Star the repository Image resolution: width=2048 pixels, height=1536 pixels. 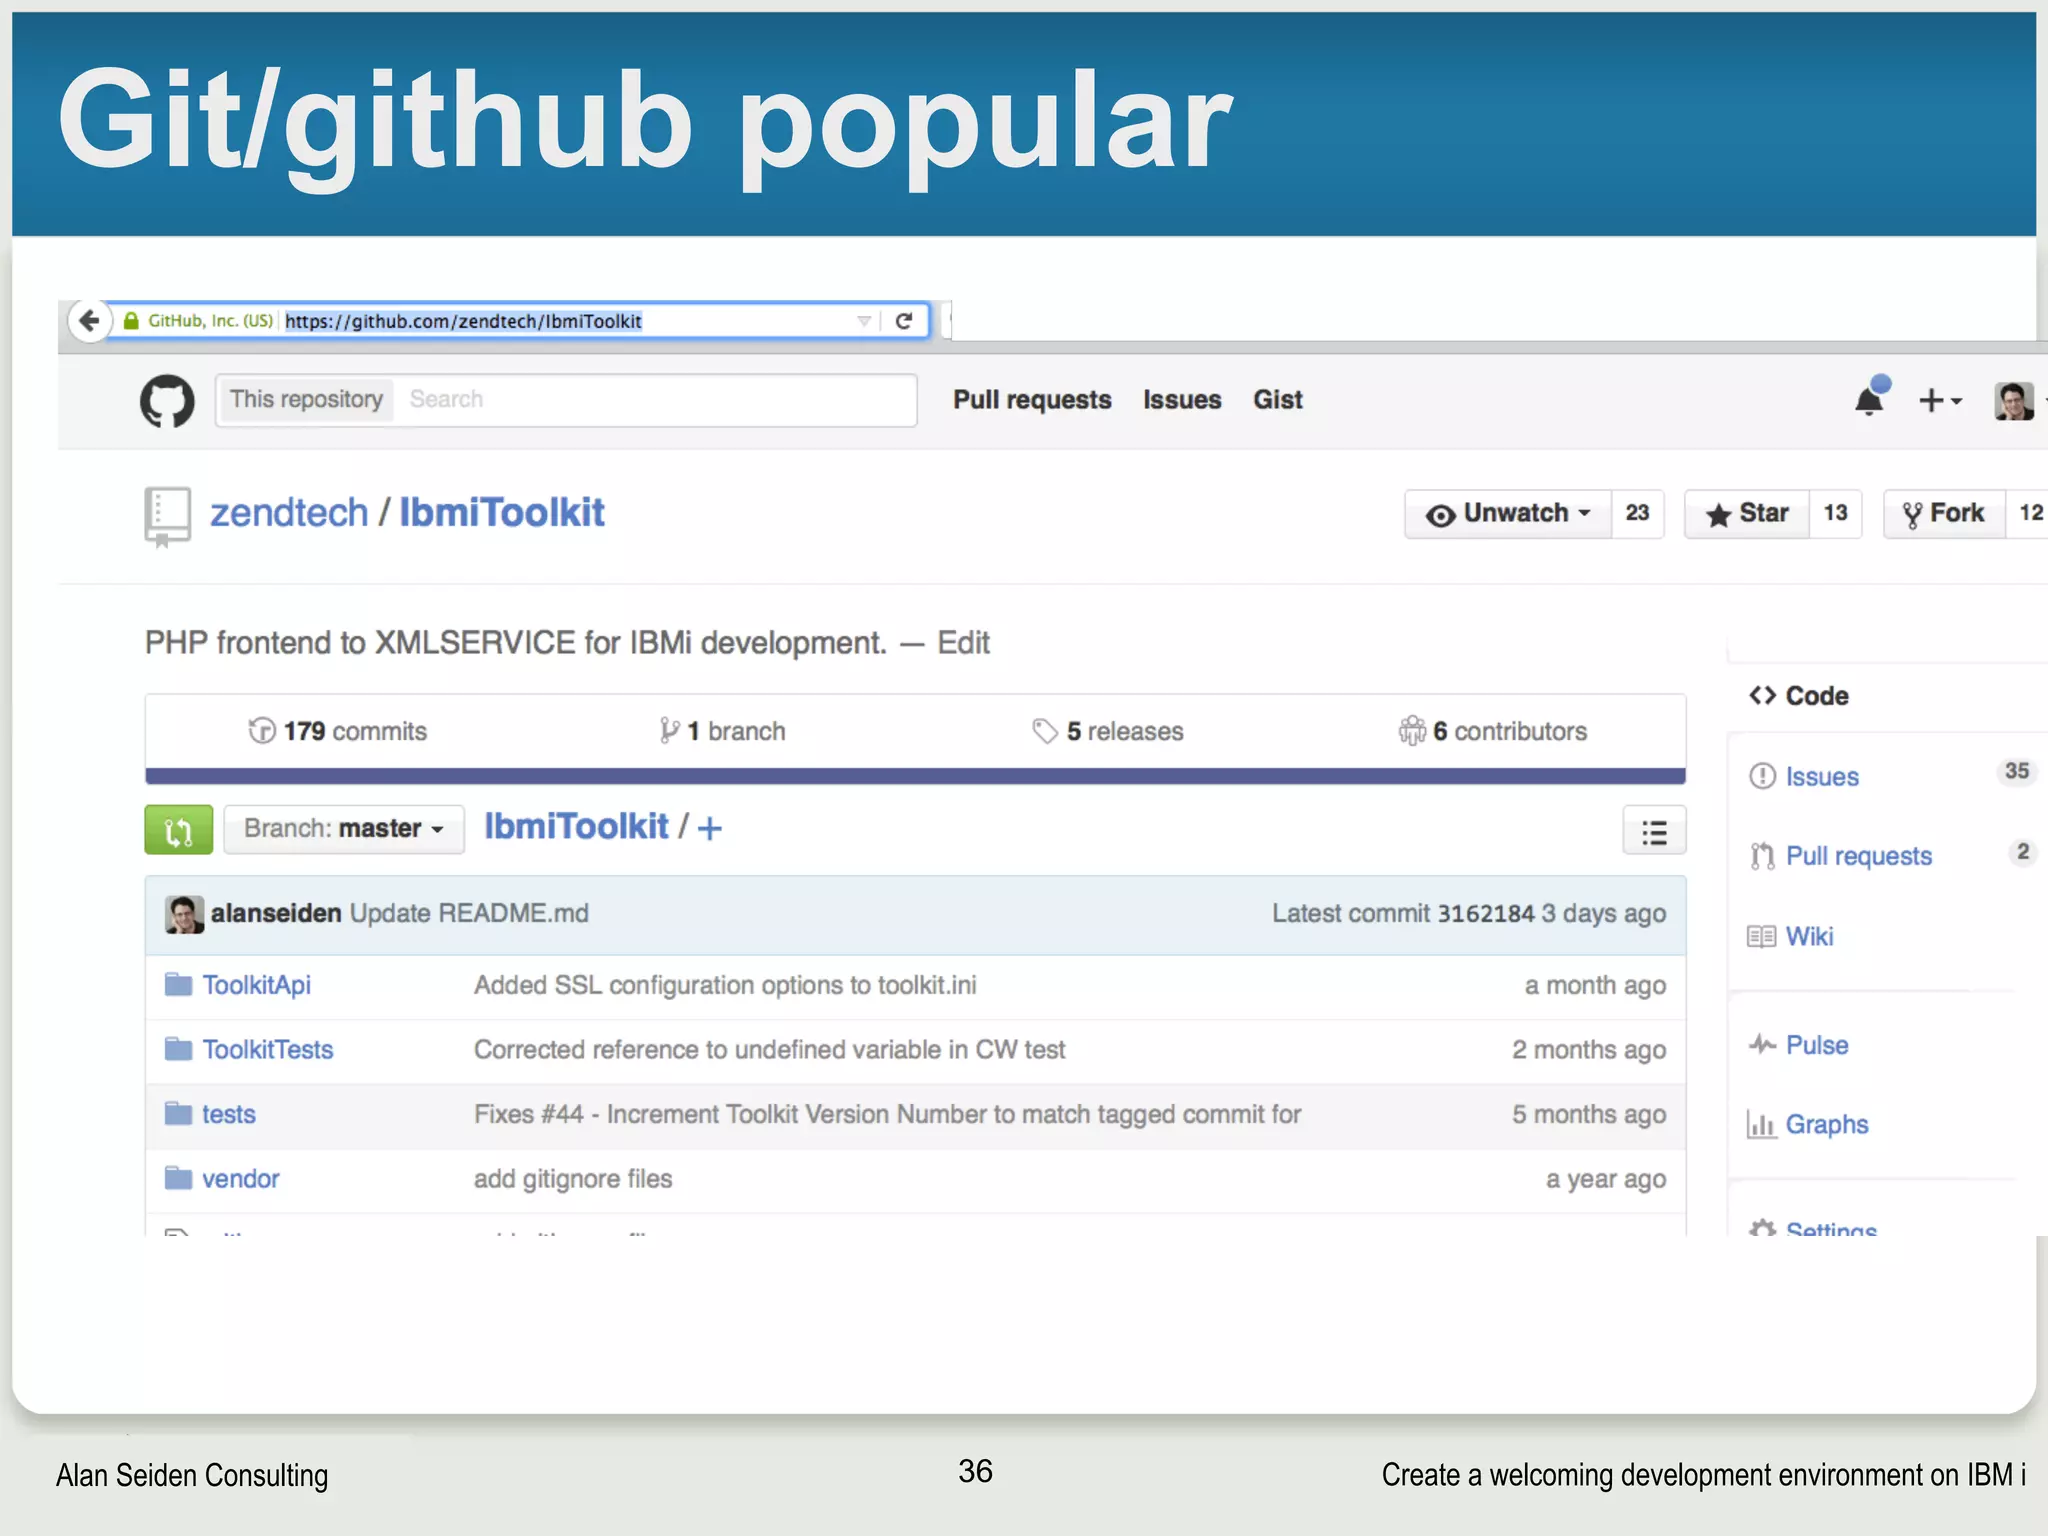pyautogui.click(x=1747, y=514)
